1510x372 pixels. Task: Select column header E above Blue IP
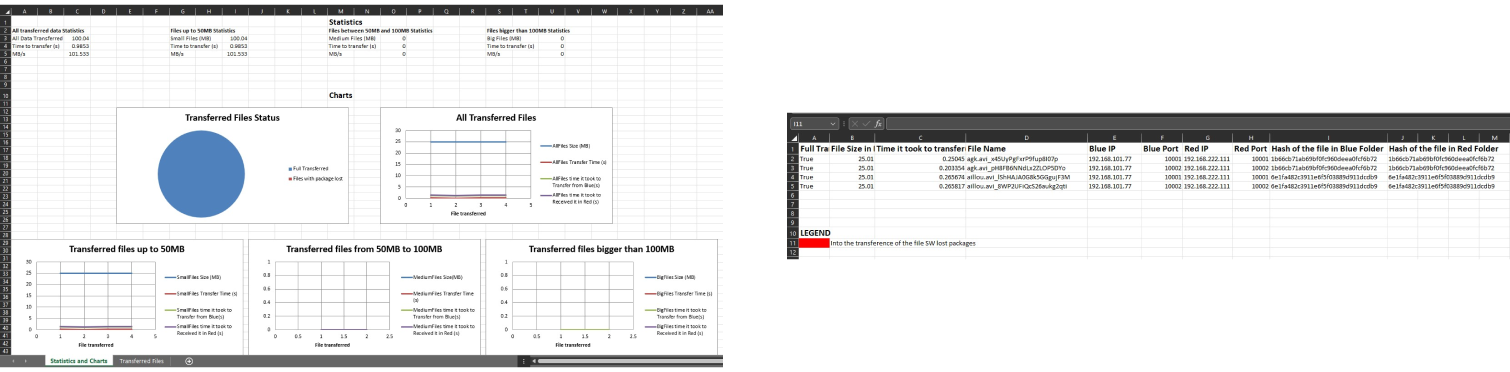click(x=1114, y=138)
